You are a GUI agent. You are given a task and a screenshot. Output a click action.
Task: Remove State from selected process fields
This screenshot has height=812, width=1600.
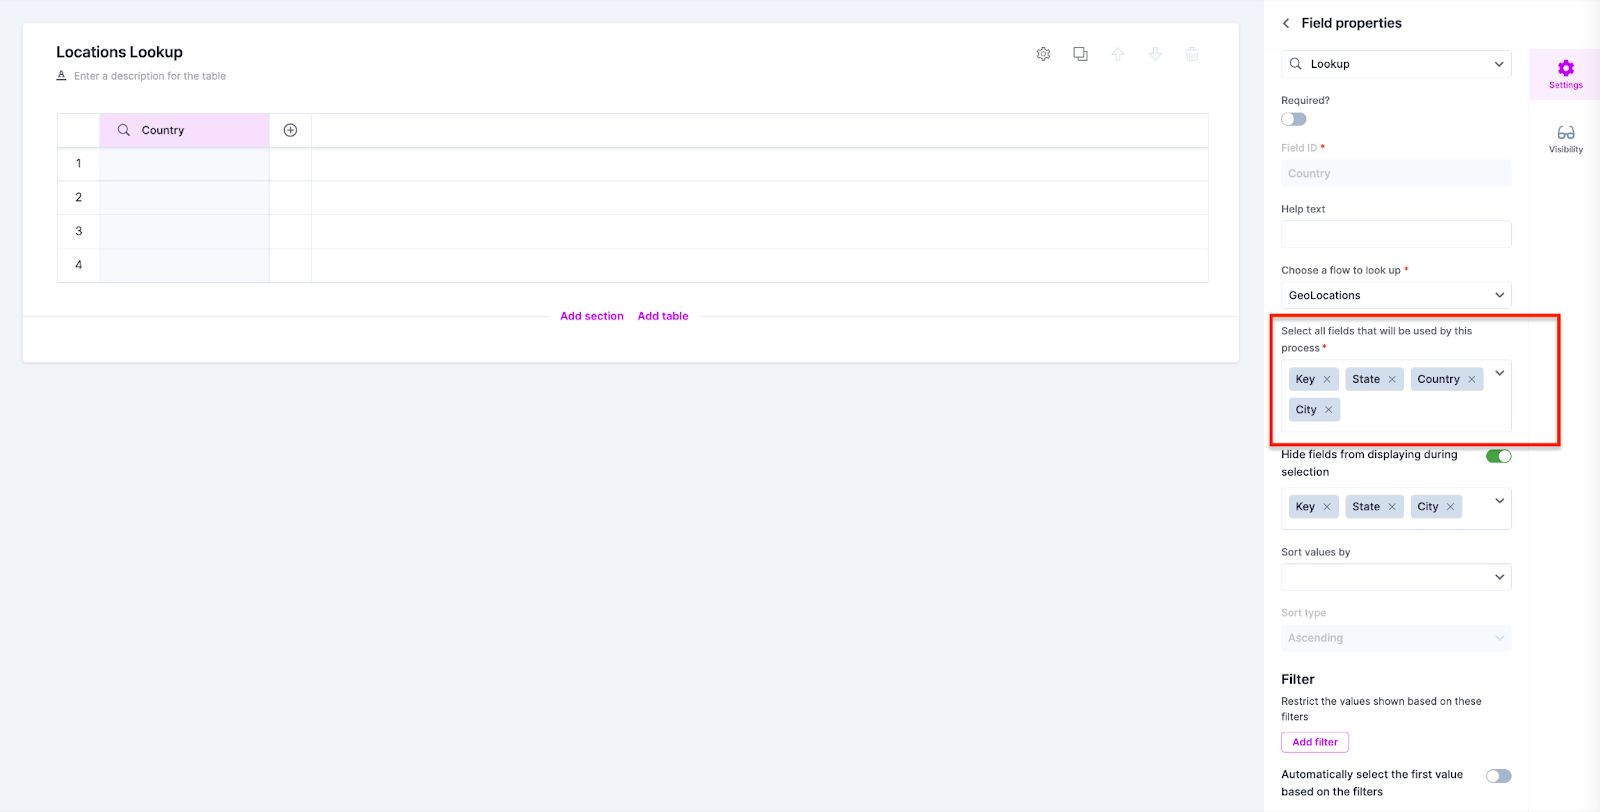click(1392, 379)
